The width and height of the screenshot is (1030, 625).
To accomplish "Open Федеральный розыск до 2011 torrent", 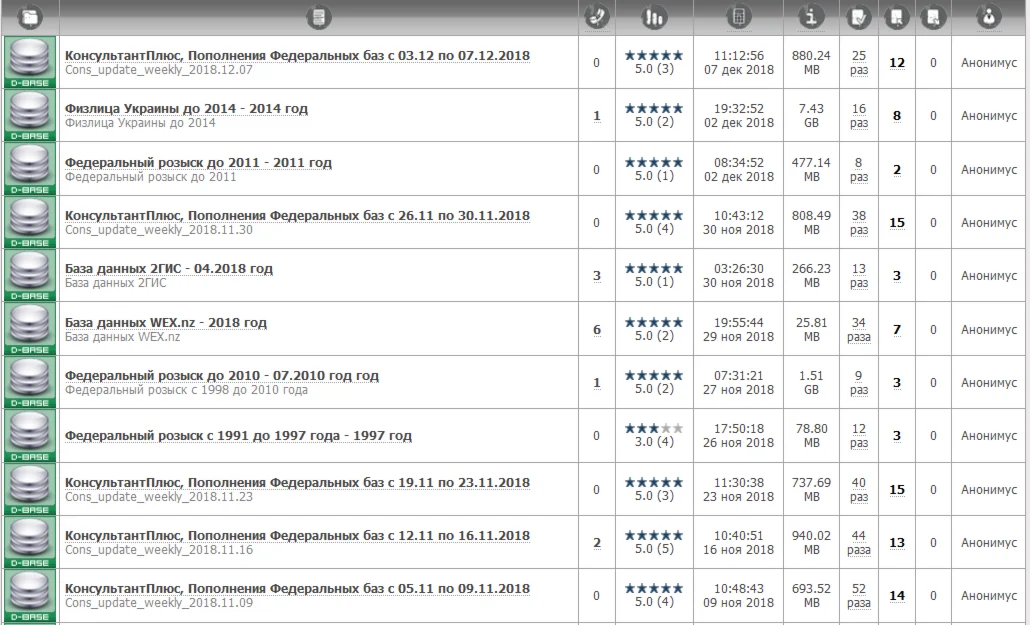I will [198, 162].
